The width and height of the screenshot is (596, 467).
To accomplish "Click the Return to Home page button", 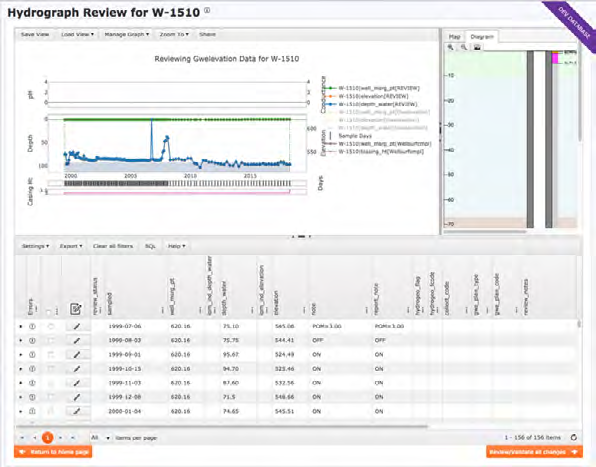I will coord(53,452).
